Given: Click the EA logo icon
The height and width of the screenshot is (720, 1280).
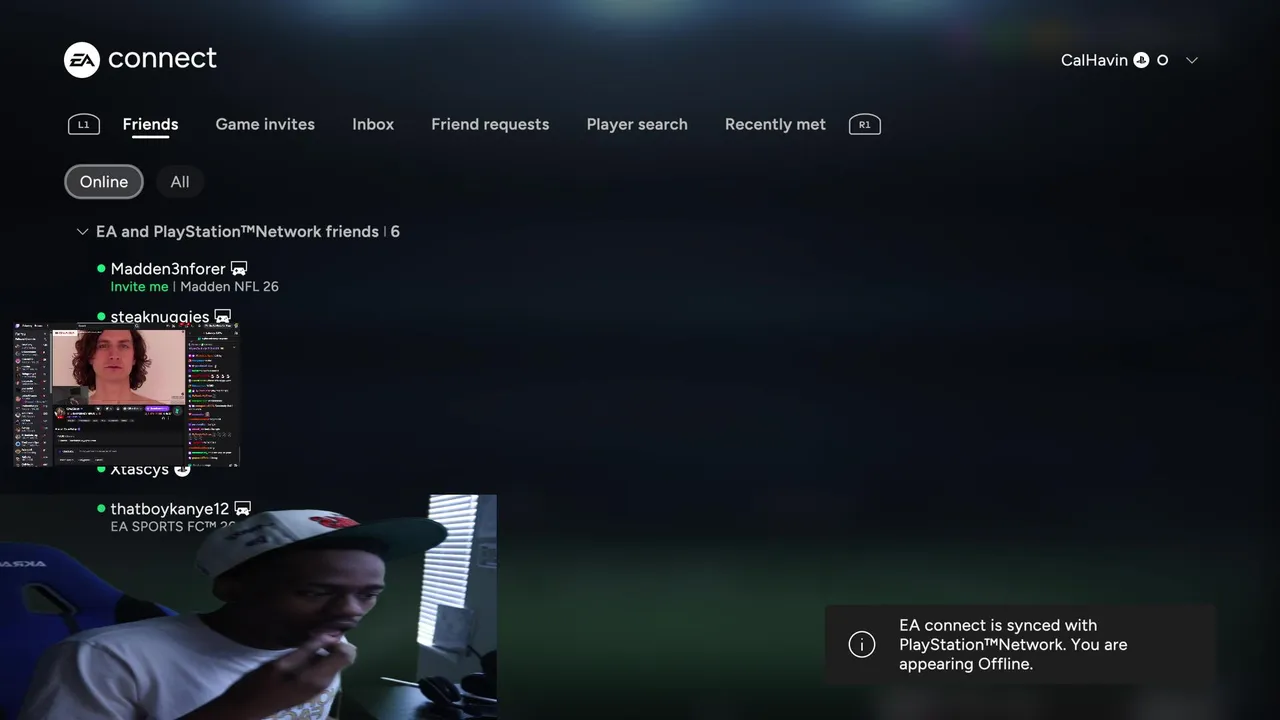Looking at the screenshot, I should coord(82,60).
